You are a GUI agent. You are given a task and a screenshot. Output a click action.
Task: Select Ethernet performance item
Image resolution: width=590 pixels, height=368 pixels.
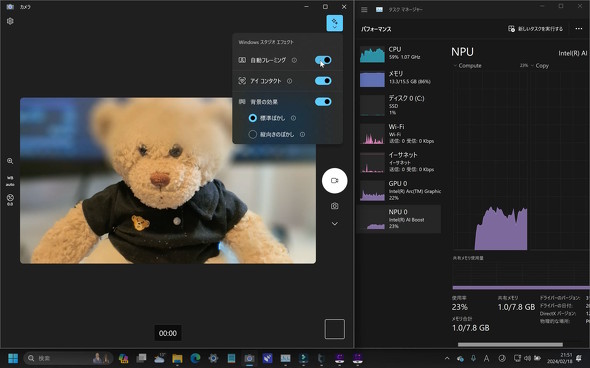(x=399, y=162)
